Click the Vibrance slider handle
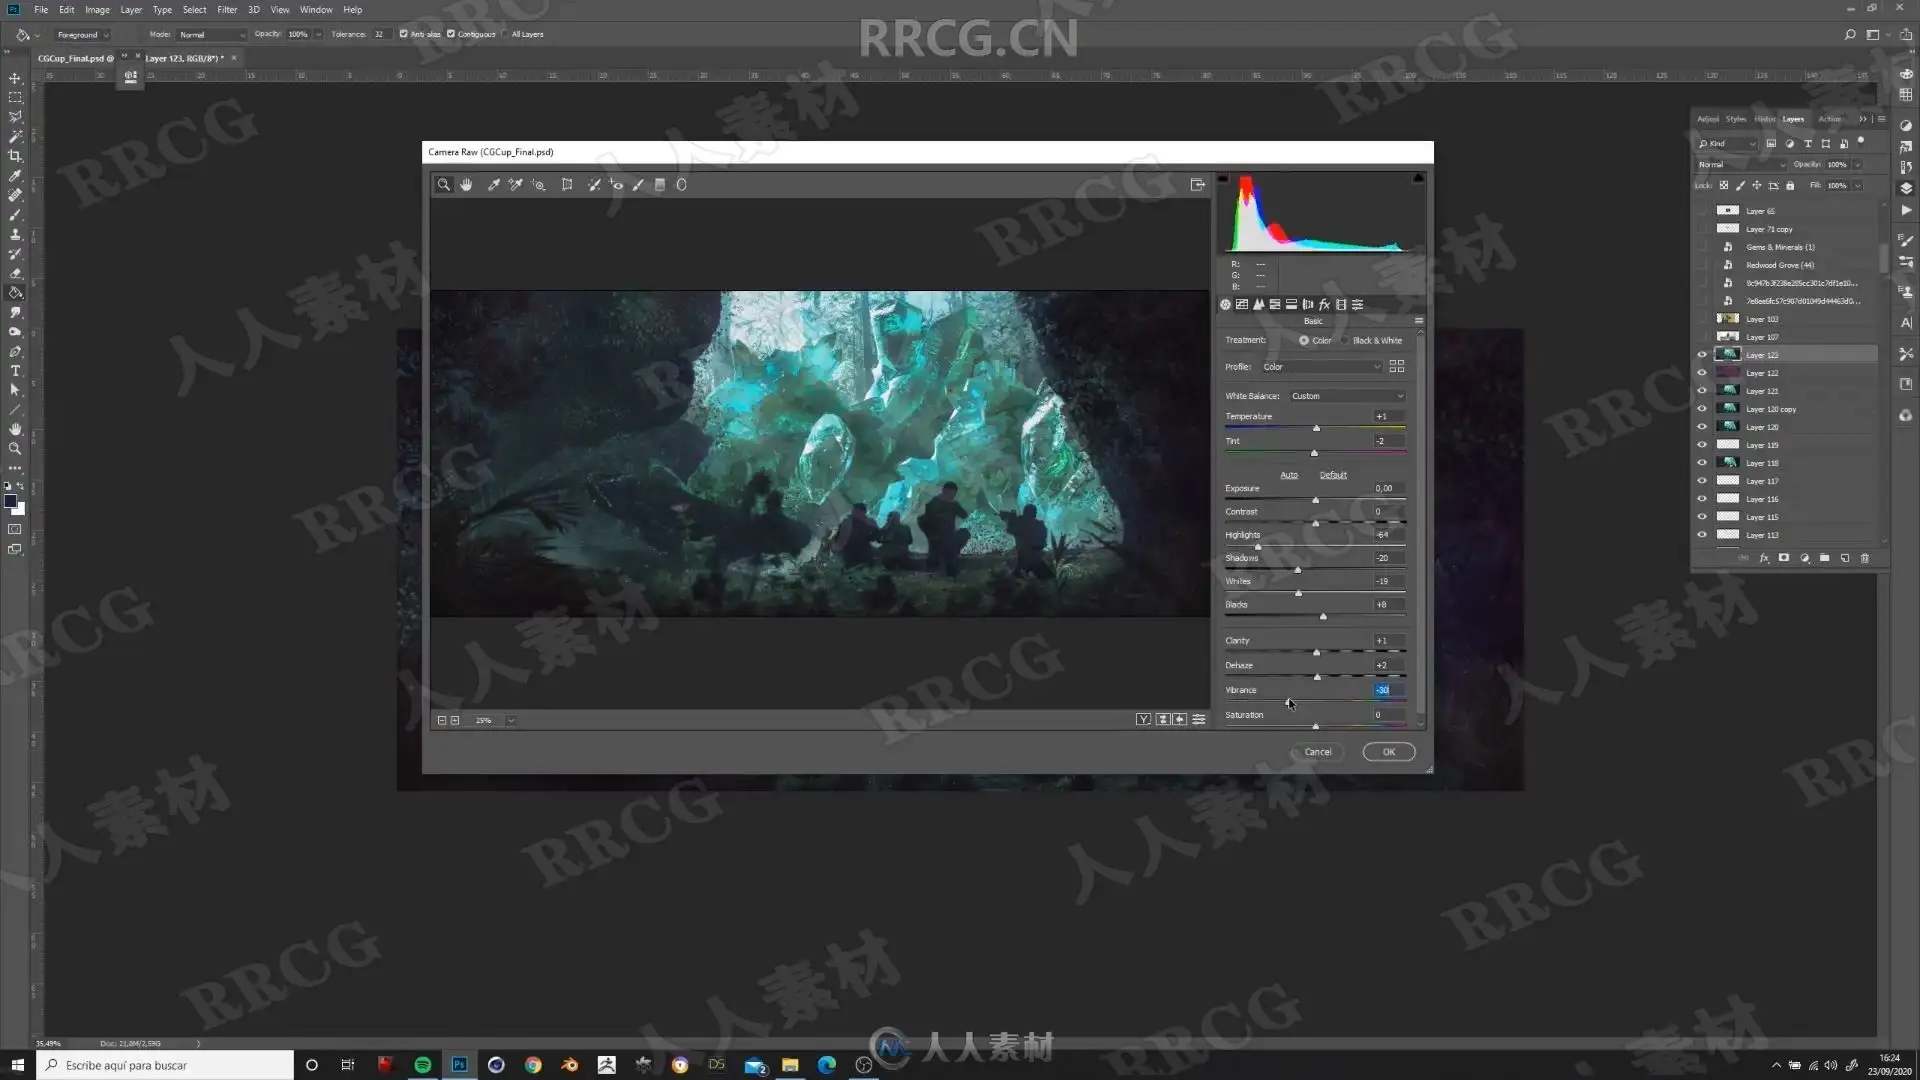This screenshot has width=1920, height=1080. [x=1288, y=702]
